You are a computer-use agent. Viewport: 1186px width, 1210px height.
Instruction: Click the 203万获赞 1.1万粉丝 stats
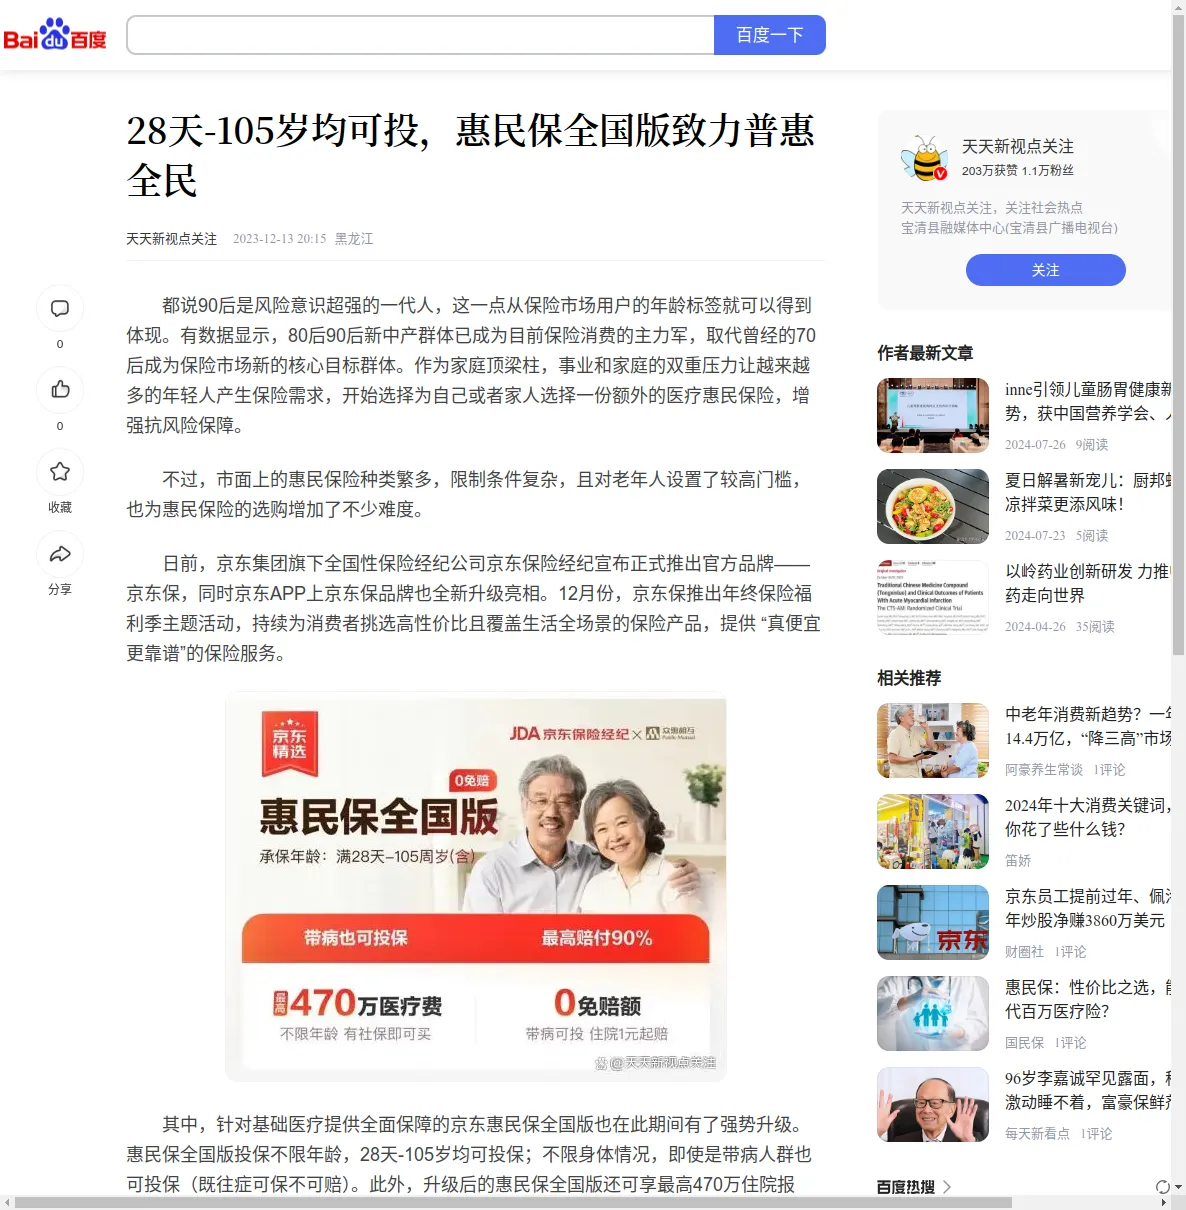coord(1018,171)
